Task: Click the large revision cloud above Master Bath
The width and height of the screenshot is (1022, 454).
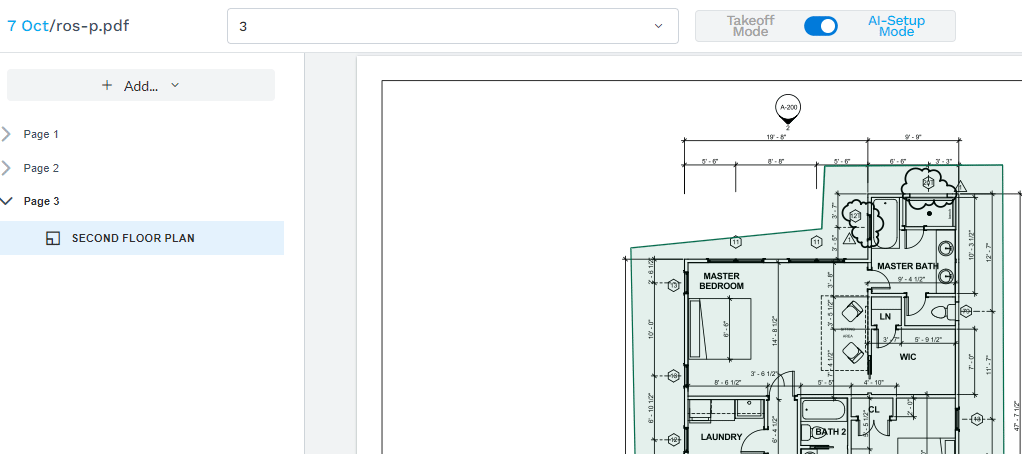Action: click(928, 183)
